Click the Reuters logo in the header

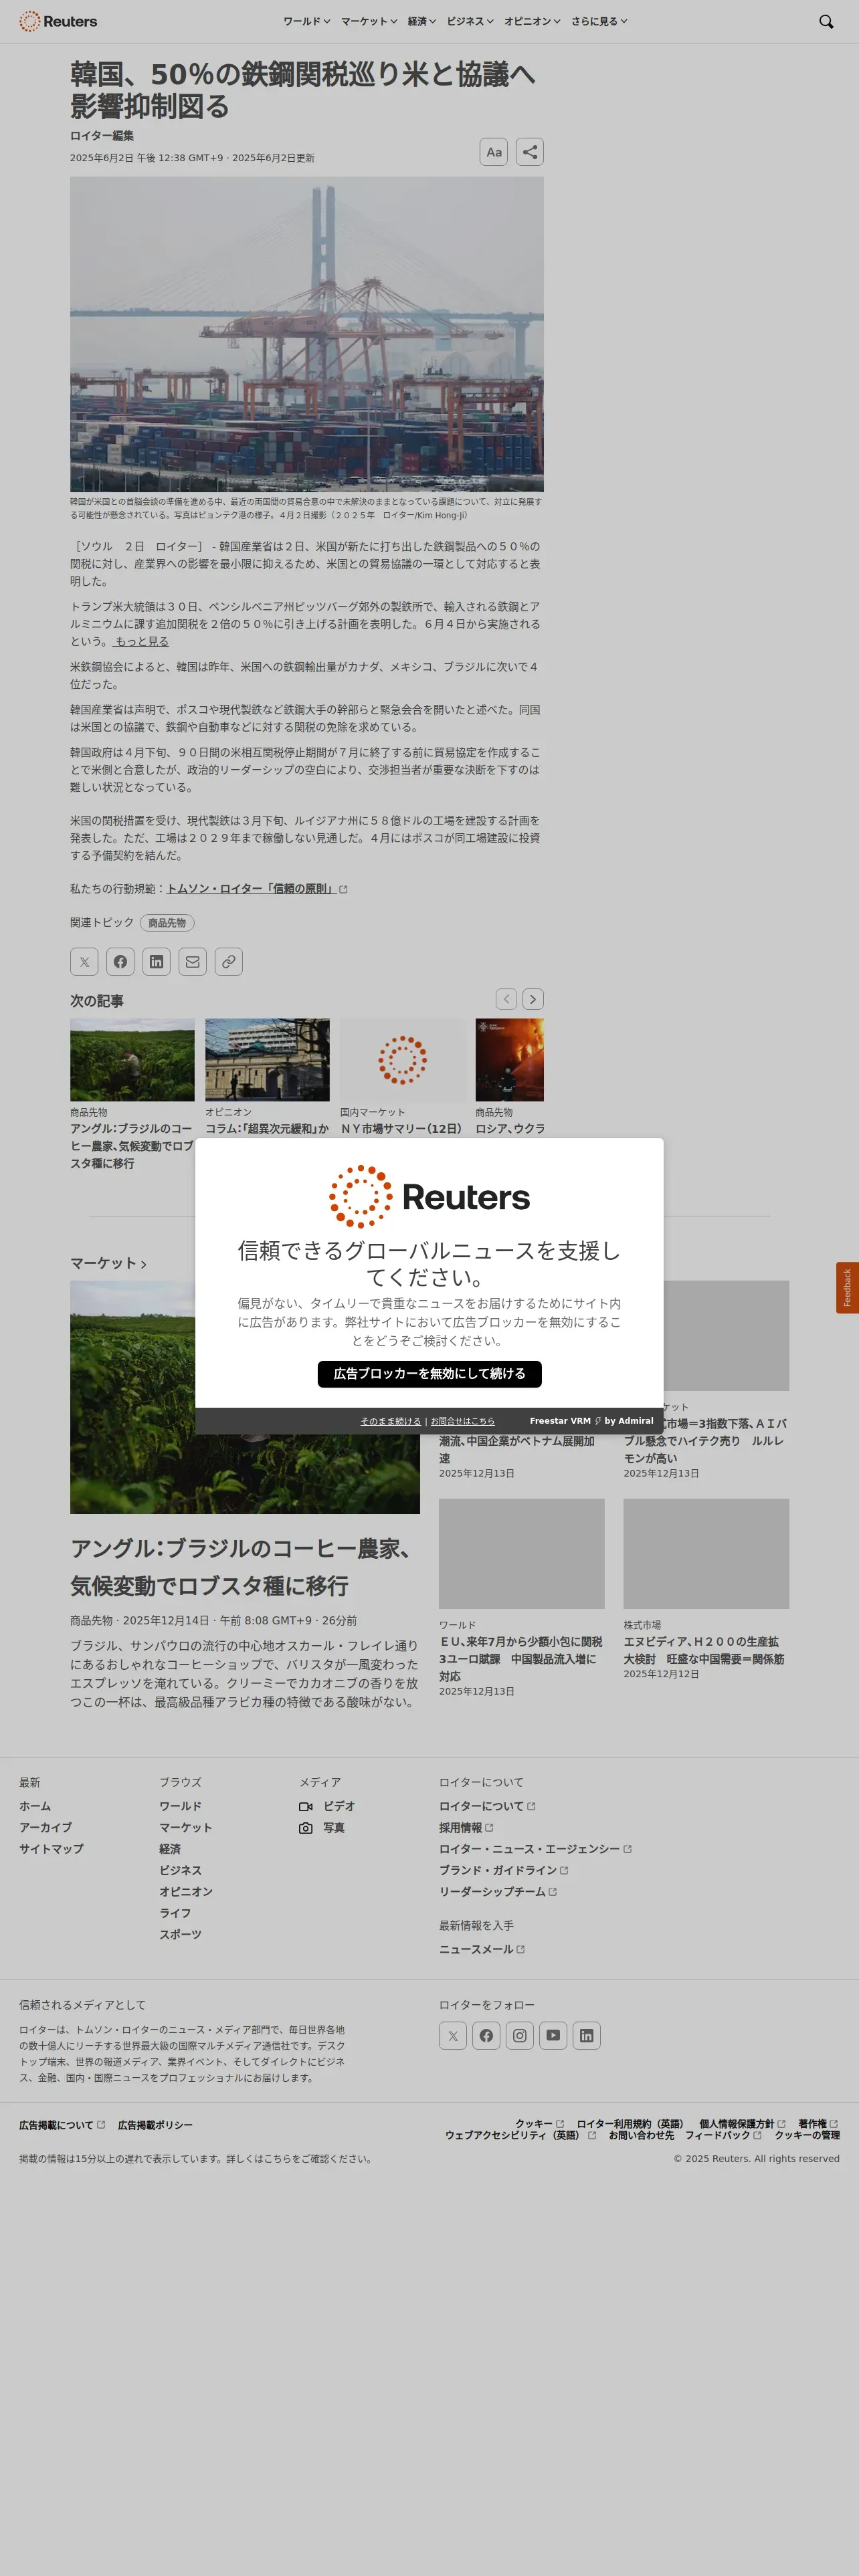[x=58, y=21]
